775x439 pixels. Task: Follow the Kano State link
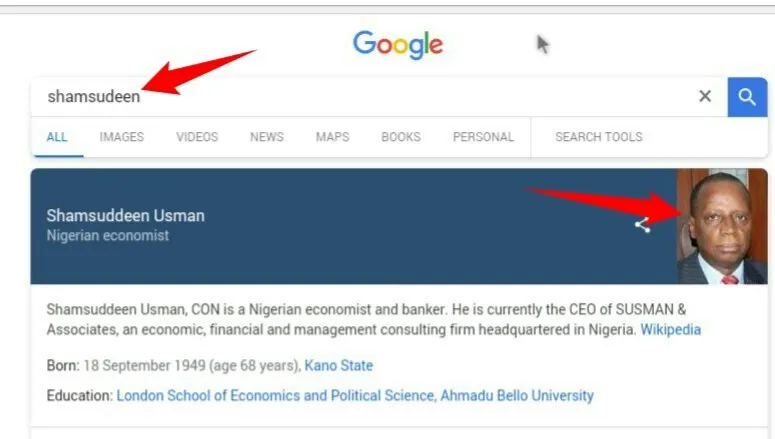pos(339,366)
